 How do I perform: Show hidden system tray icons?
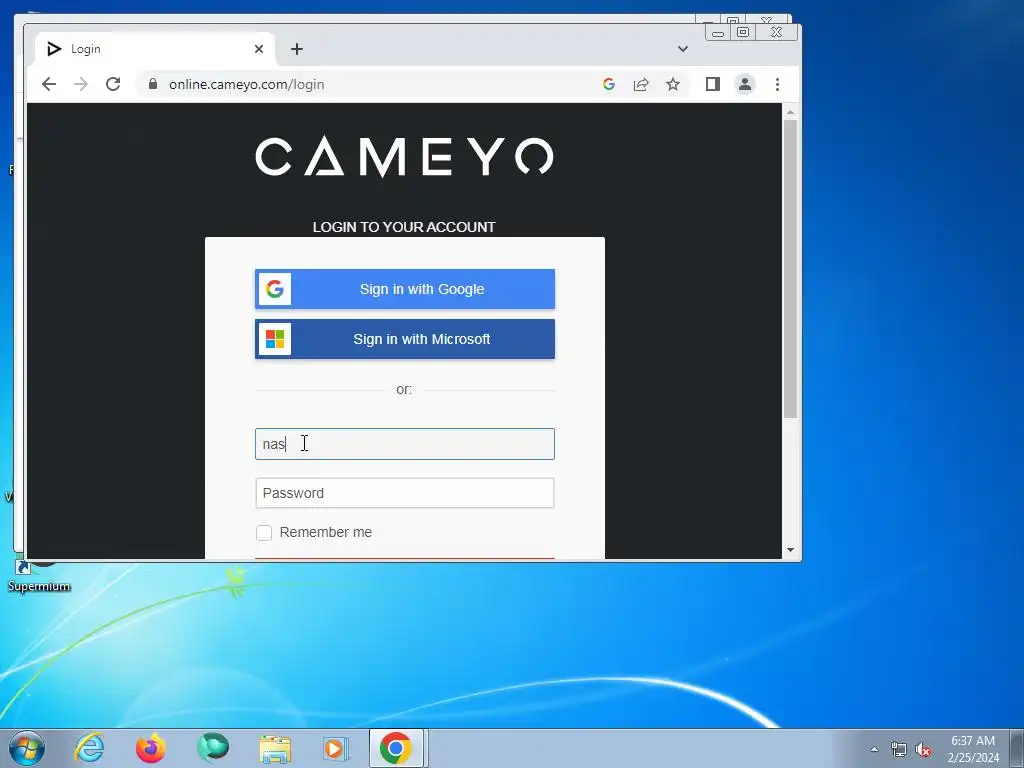pyautogui.click(x=874, y=749)
